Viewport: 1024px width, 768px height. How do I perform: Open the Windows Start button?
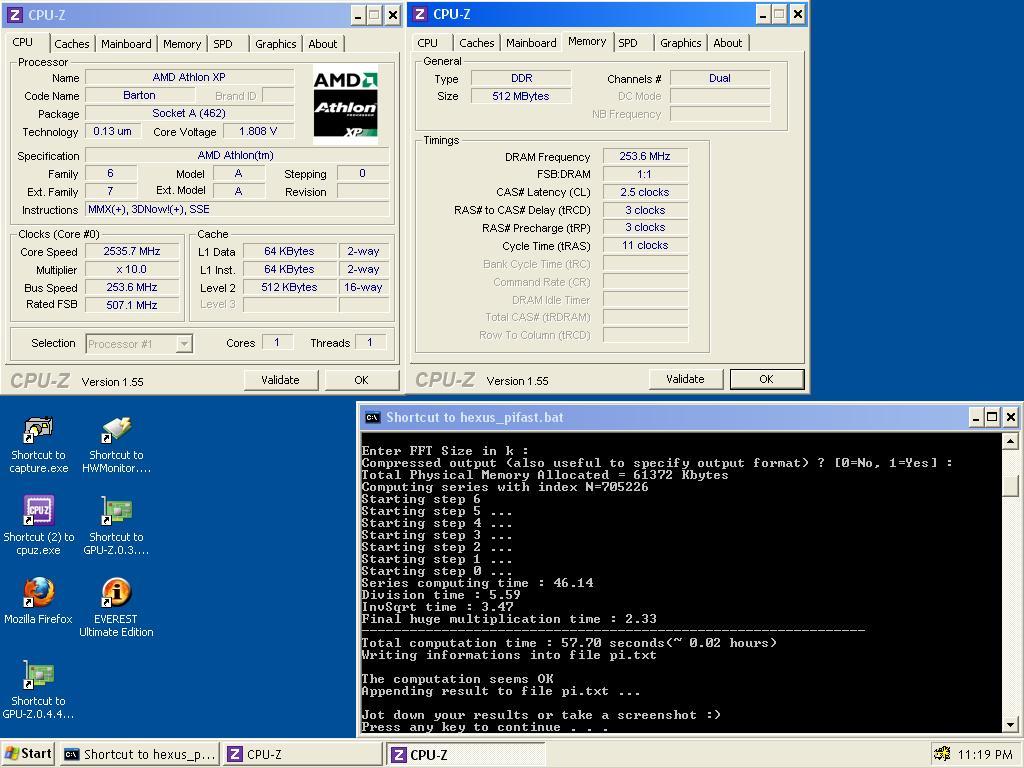pos(28,754)
